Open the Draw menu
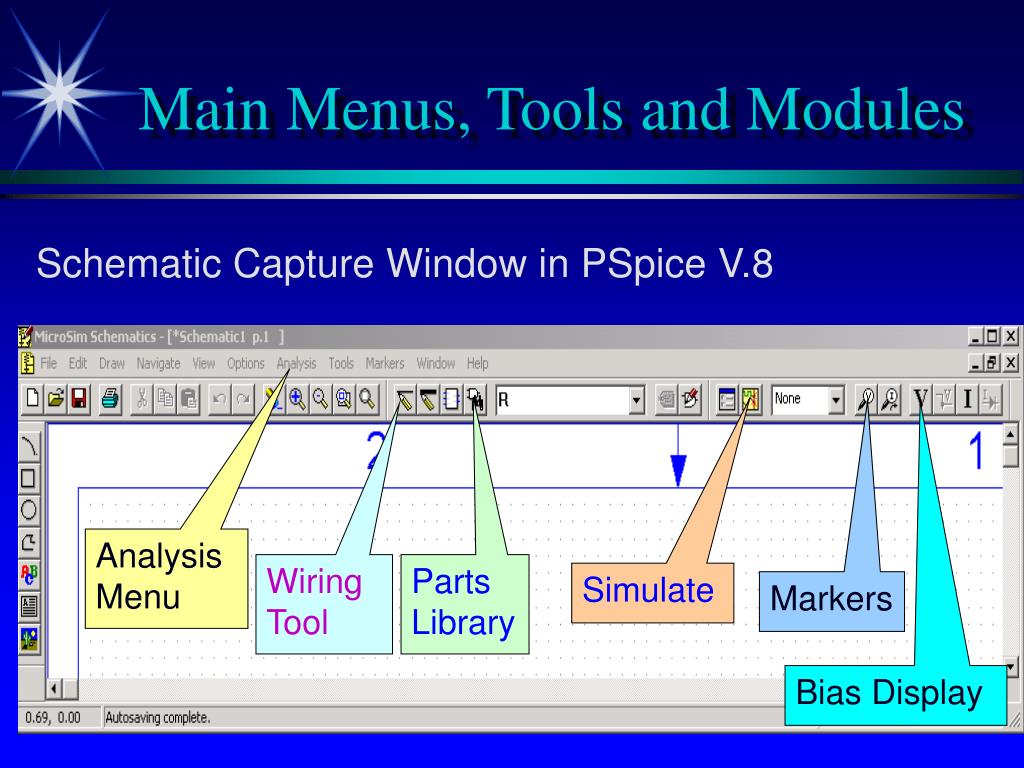 click(112, 363)
